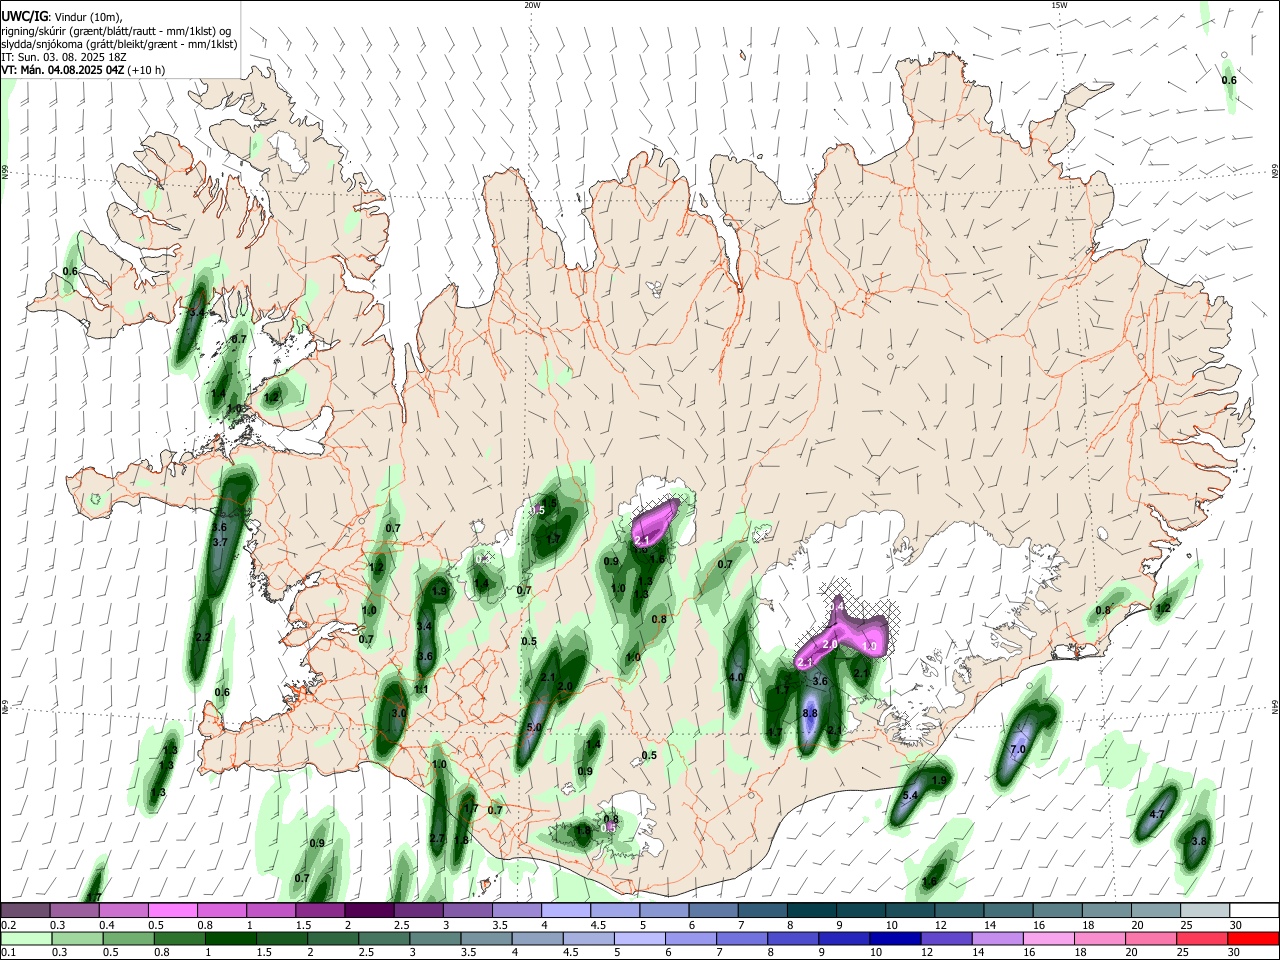The width and height of the screenshot is (1280, 960).
Task: Select the upper legend swatch between 0.2 and 0.3
Action: (26, 911)
